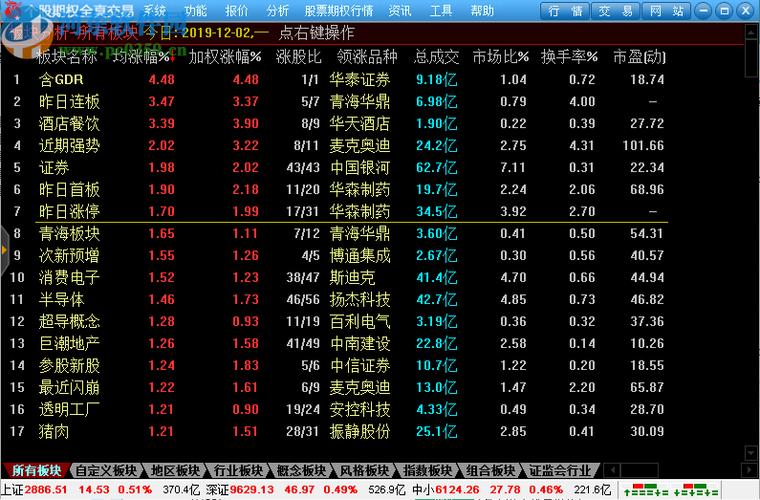Image resolution: width=760 pixels, height=500 pixels.
Task: Select the 证券 sector row
Action: 337,168
